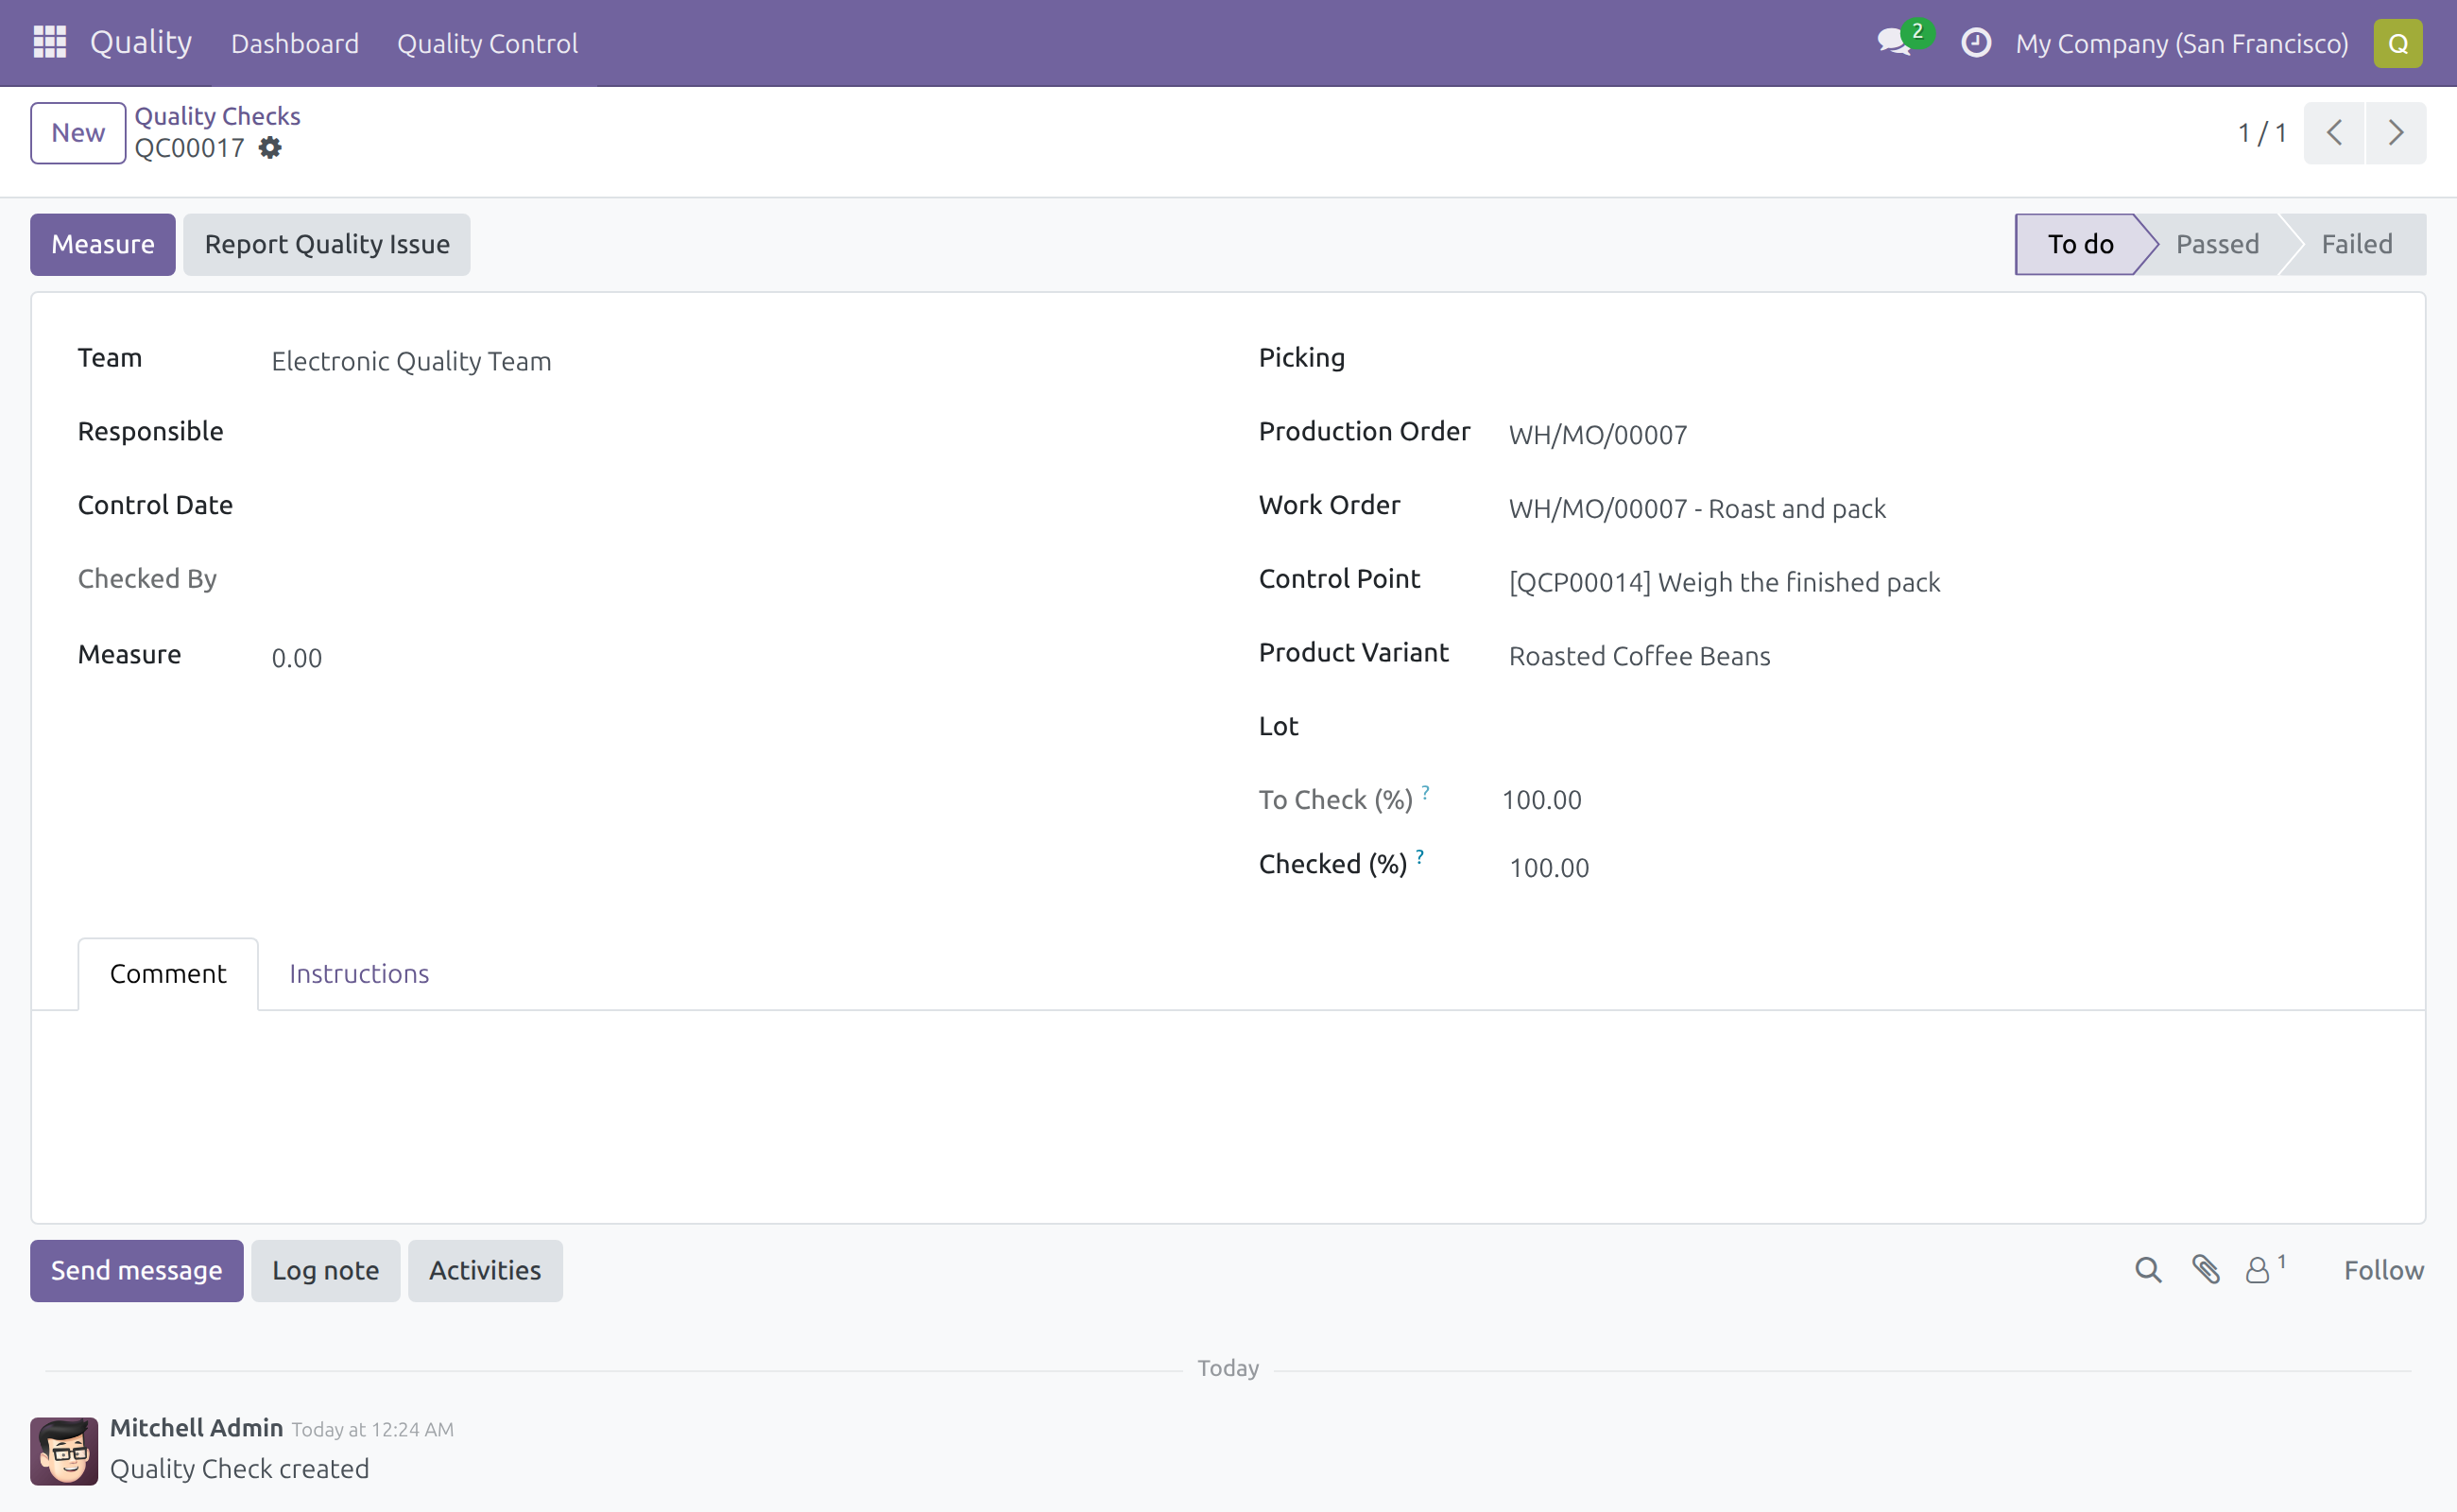Open the Dashboard menu
Viewport: 2457px width, 1512px height.
click(x=294, y=43)
